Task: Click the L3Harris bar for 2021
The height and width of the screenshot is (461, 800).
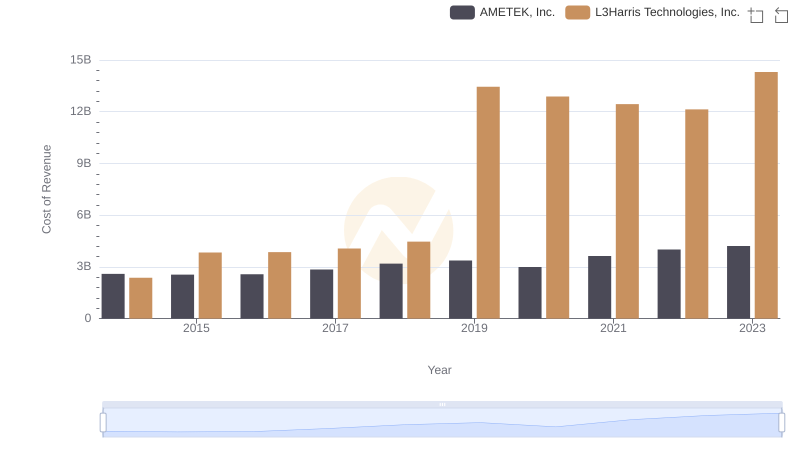Action: tap(627, 211)
